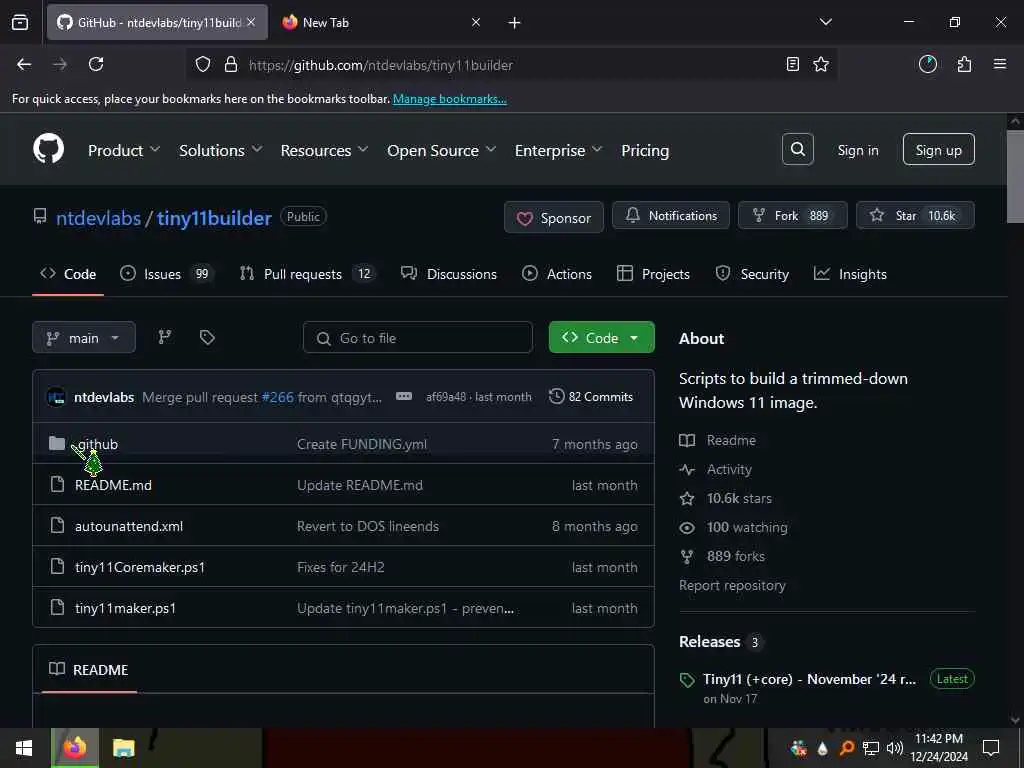The width and height of the screenshot is (1024, 768).
Task: Open the 82 Commits history link
Action: click(591, 396)
